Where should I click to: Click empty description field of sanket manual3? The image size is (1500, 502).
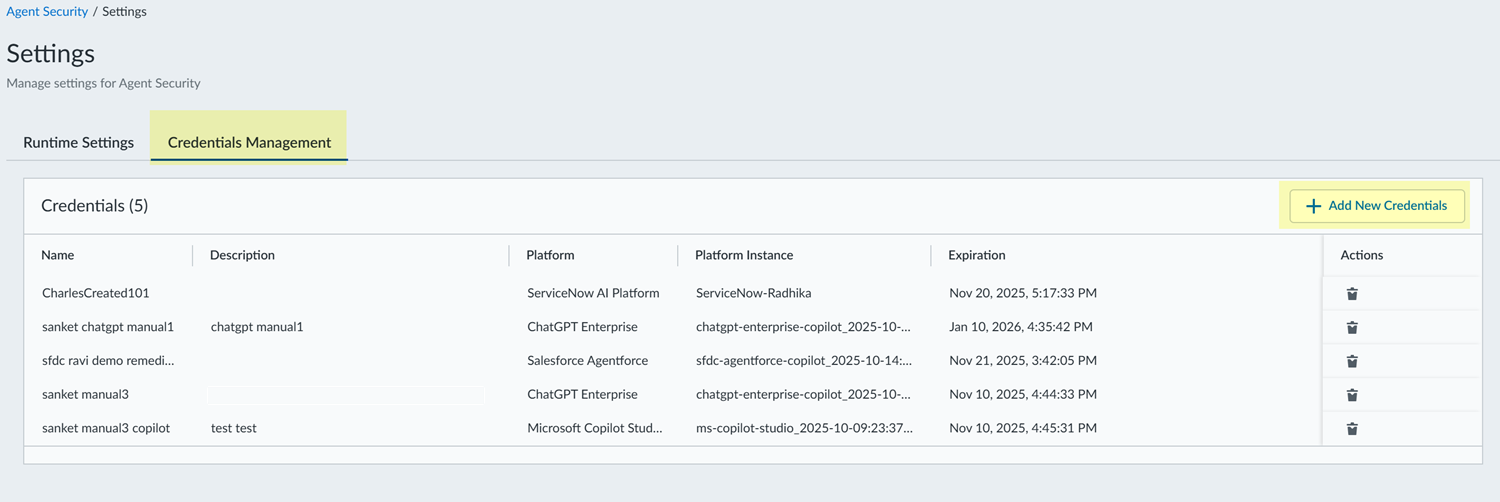point(345,395)
